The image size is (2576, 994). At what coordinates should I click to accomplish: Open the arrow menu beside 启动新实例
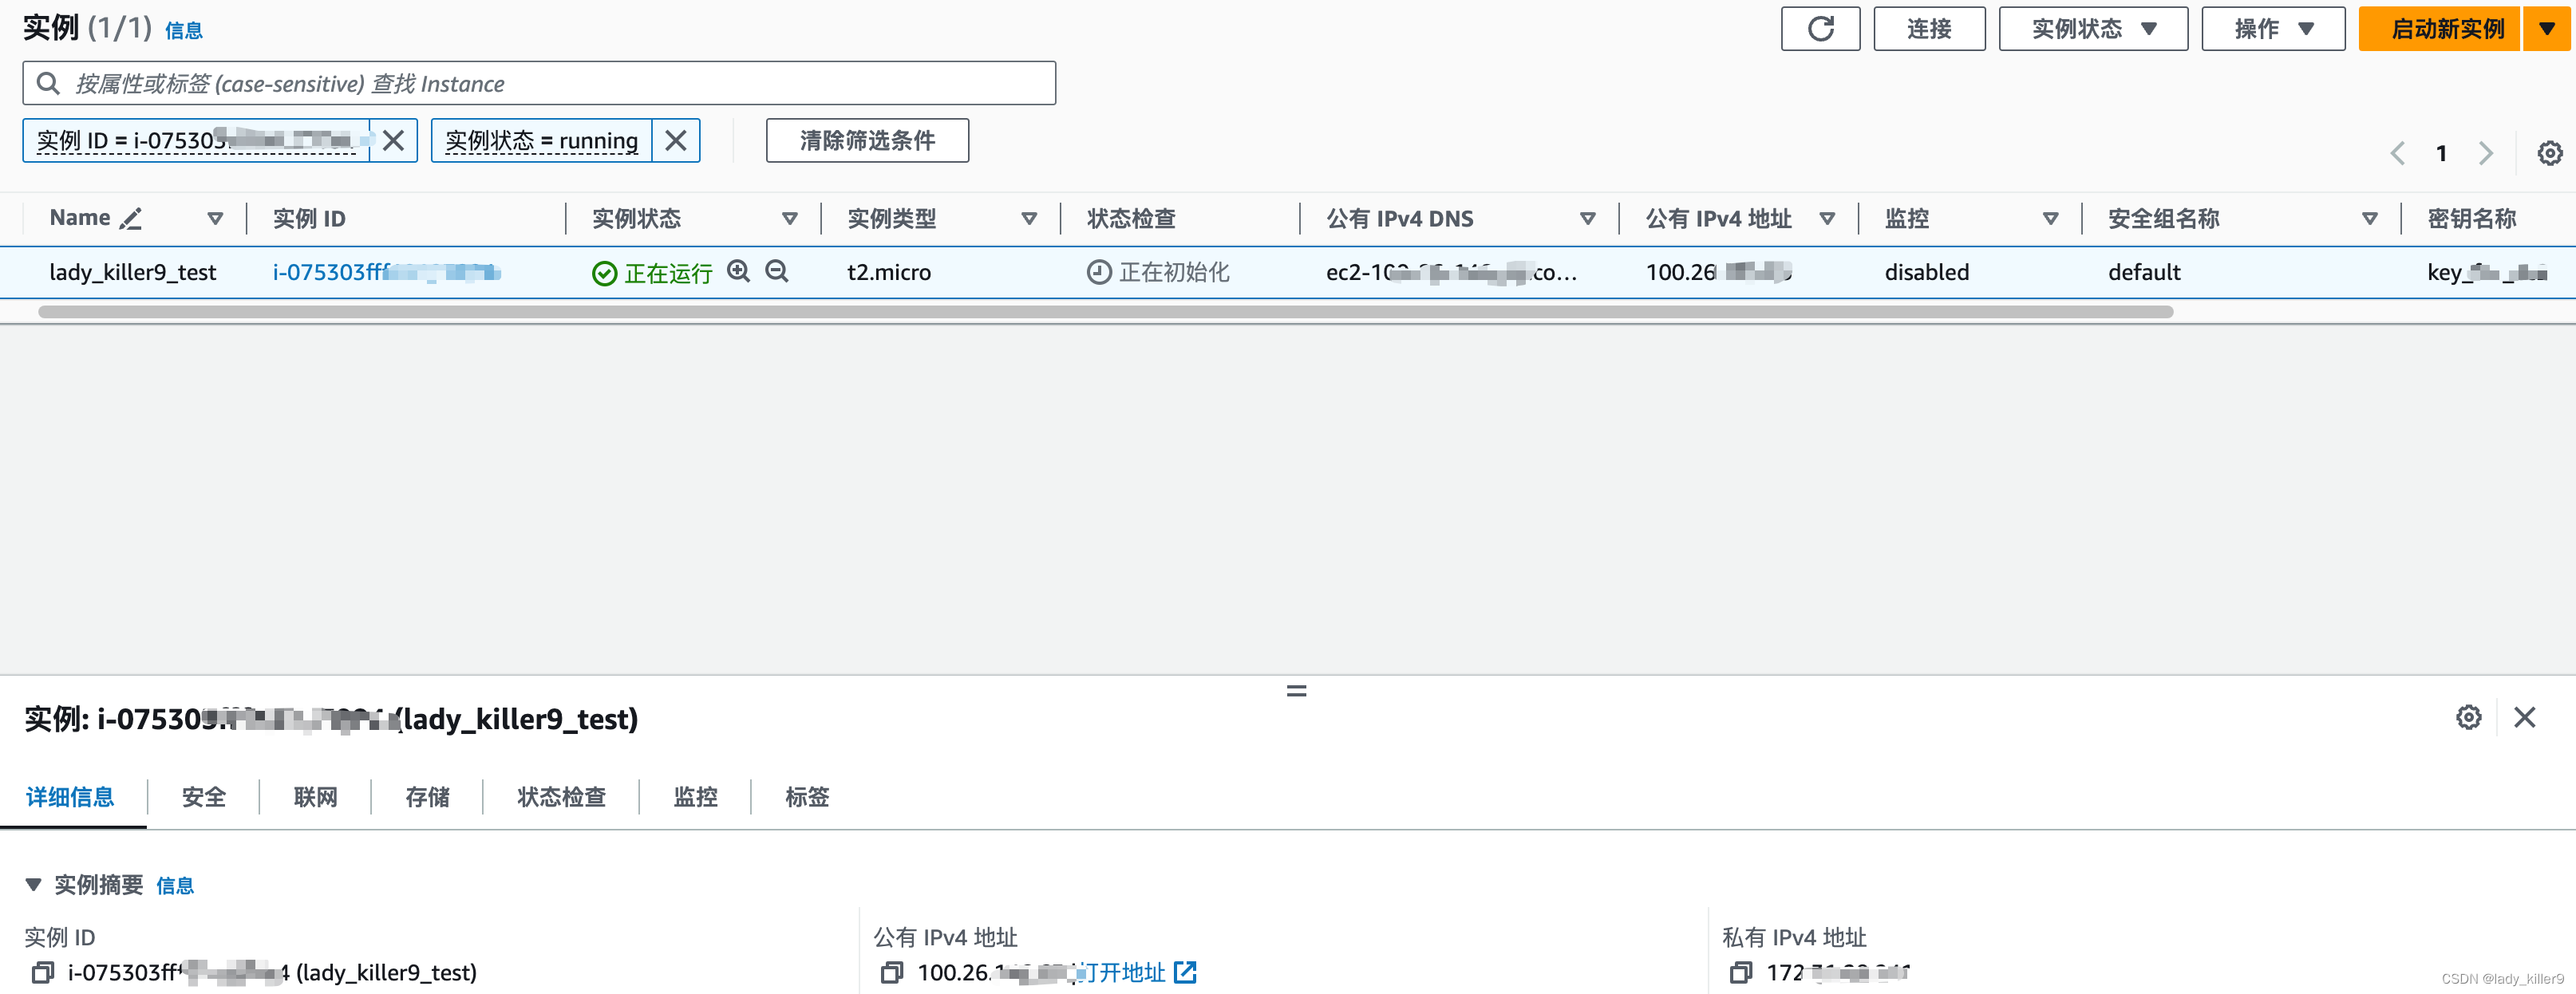[2547, 29]
